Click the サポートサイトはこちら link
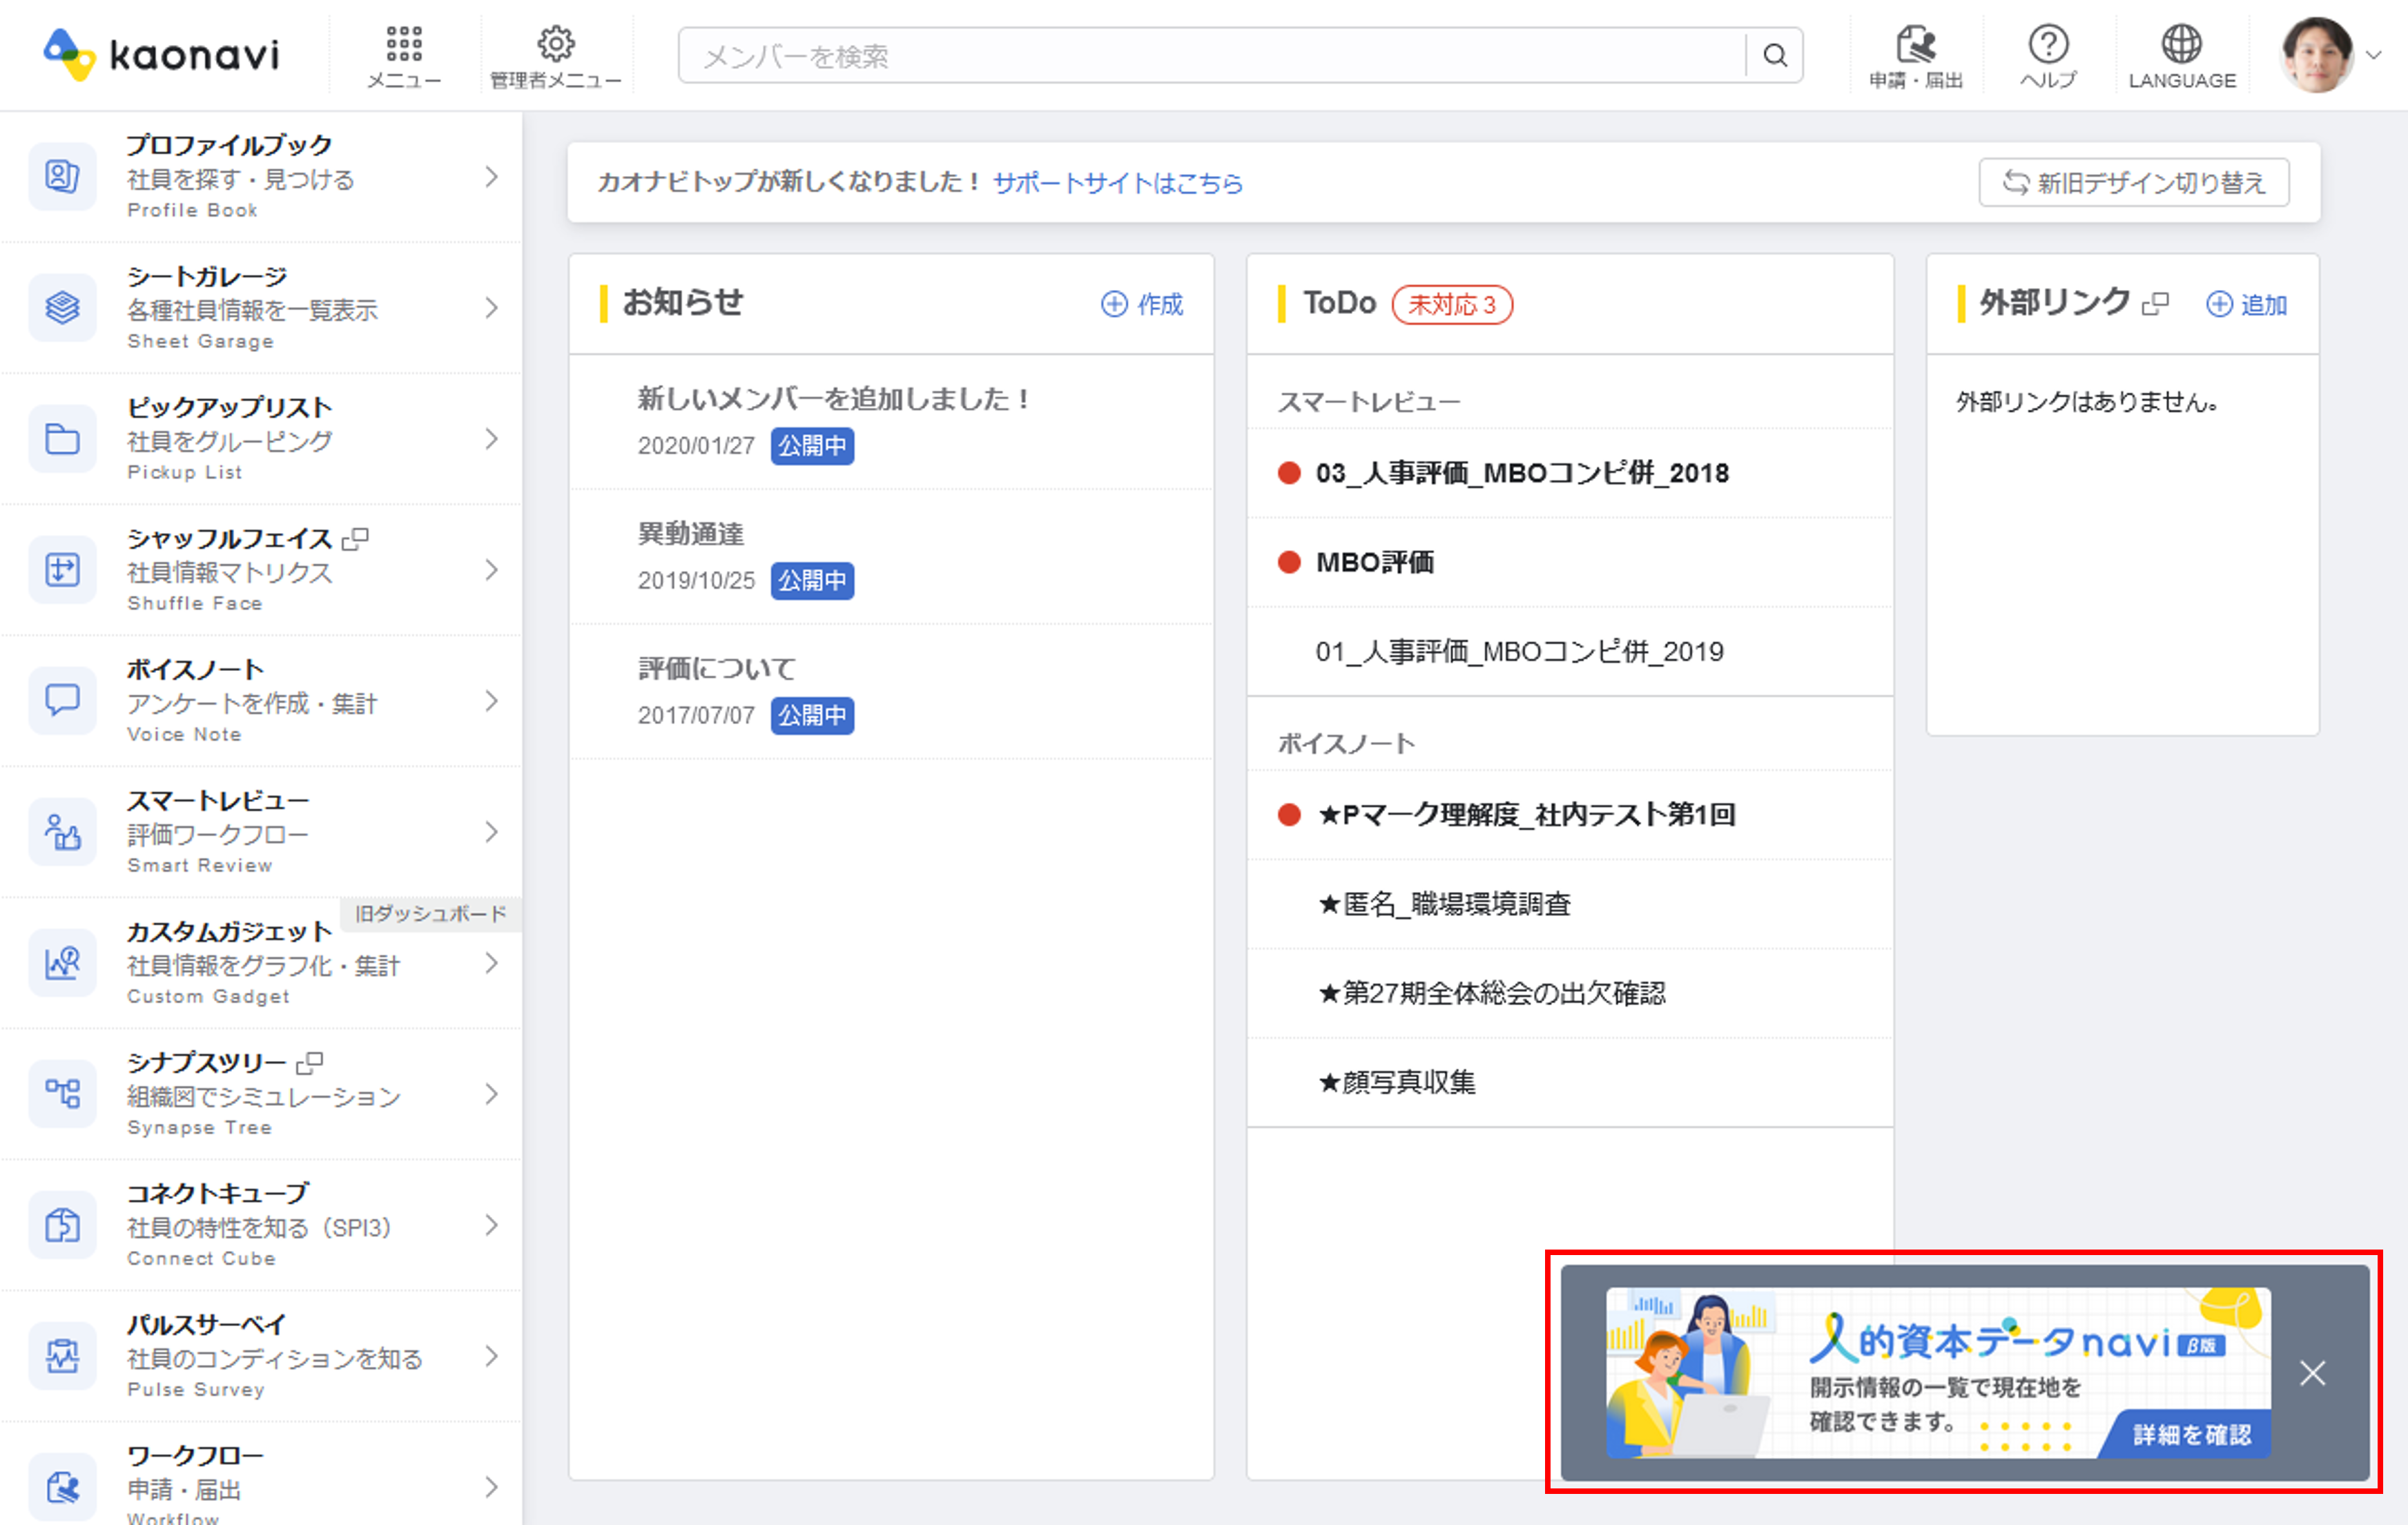Screen dimensions: 2408x1525 pyautogui.click(x=1117, y=183)
